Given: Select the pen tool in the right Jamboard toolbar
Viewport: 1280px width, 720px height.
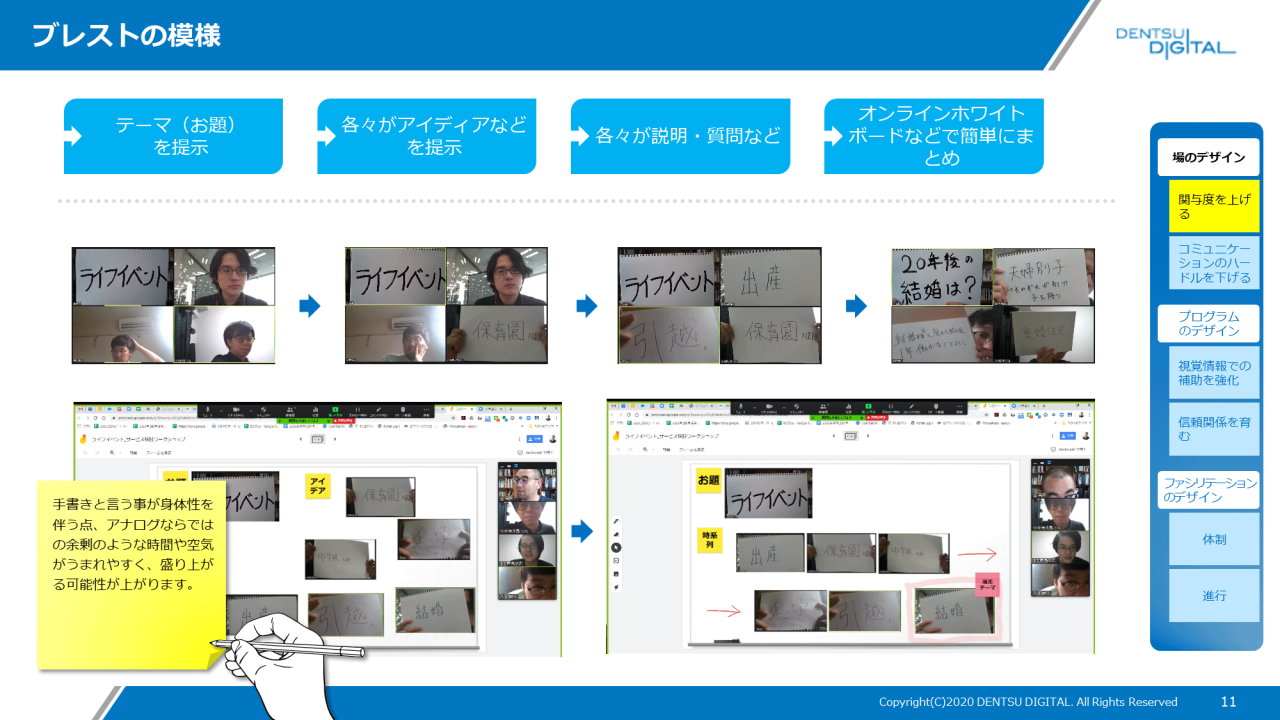Looking at the screenshot, I should click(x=616, y=522).
